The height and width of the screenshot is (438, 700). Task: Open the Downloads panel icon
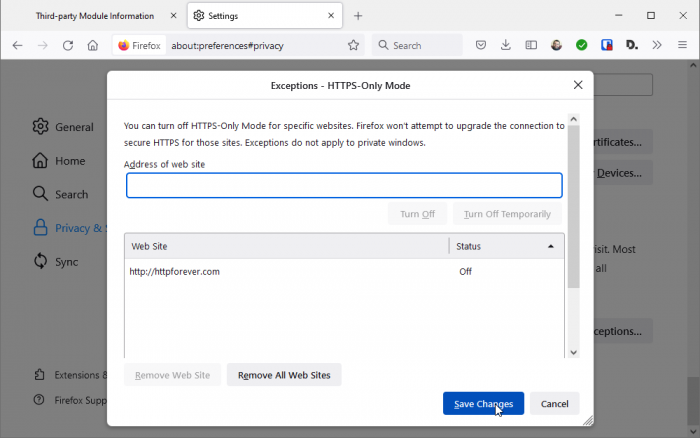pos(506,45)
